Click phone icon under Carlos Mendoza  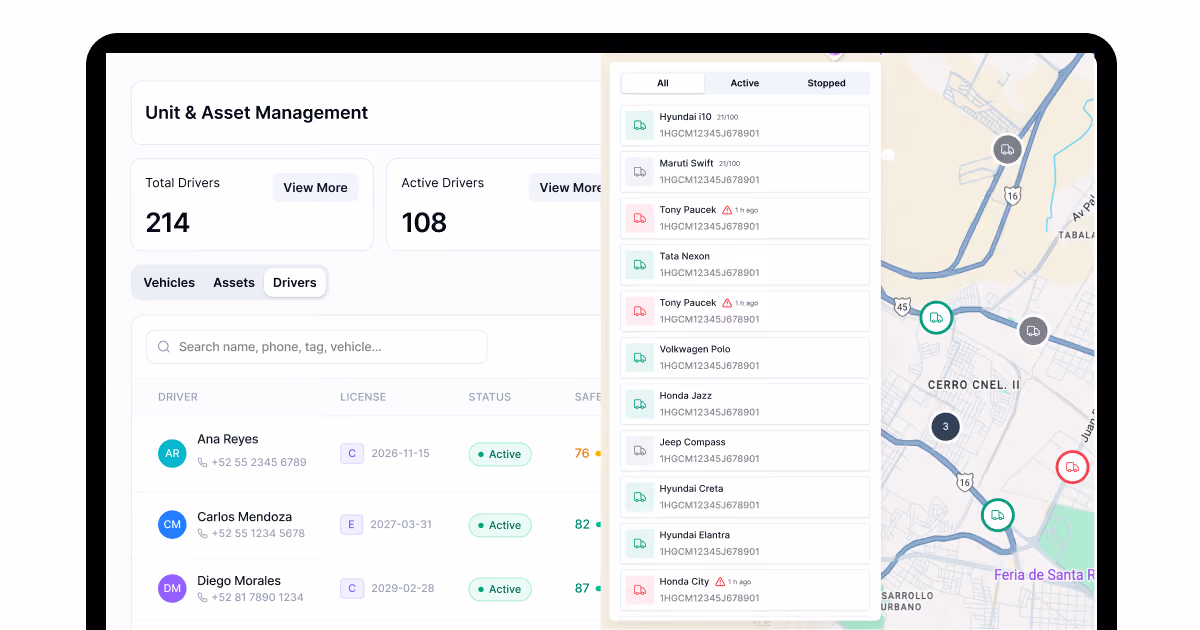tap(203, 534)
